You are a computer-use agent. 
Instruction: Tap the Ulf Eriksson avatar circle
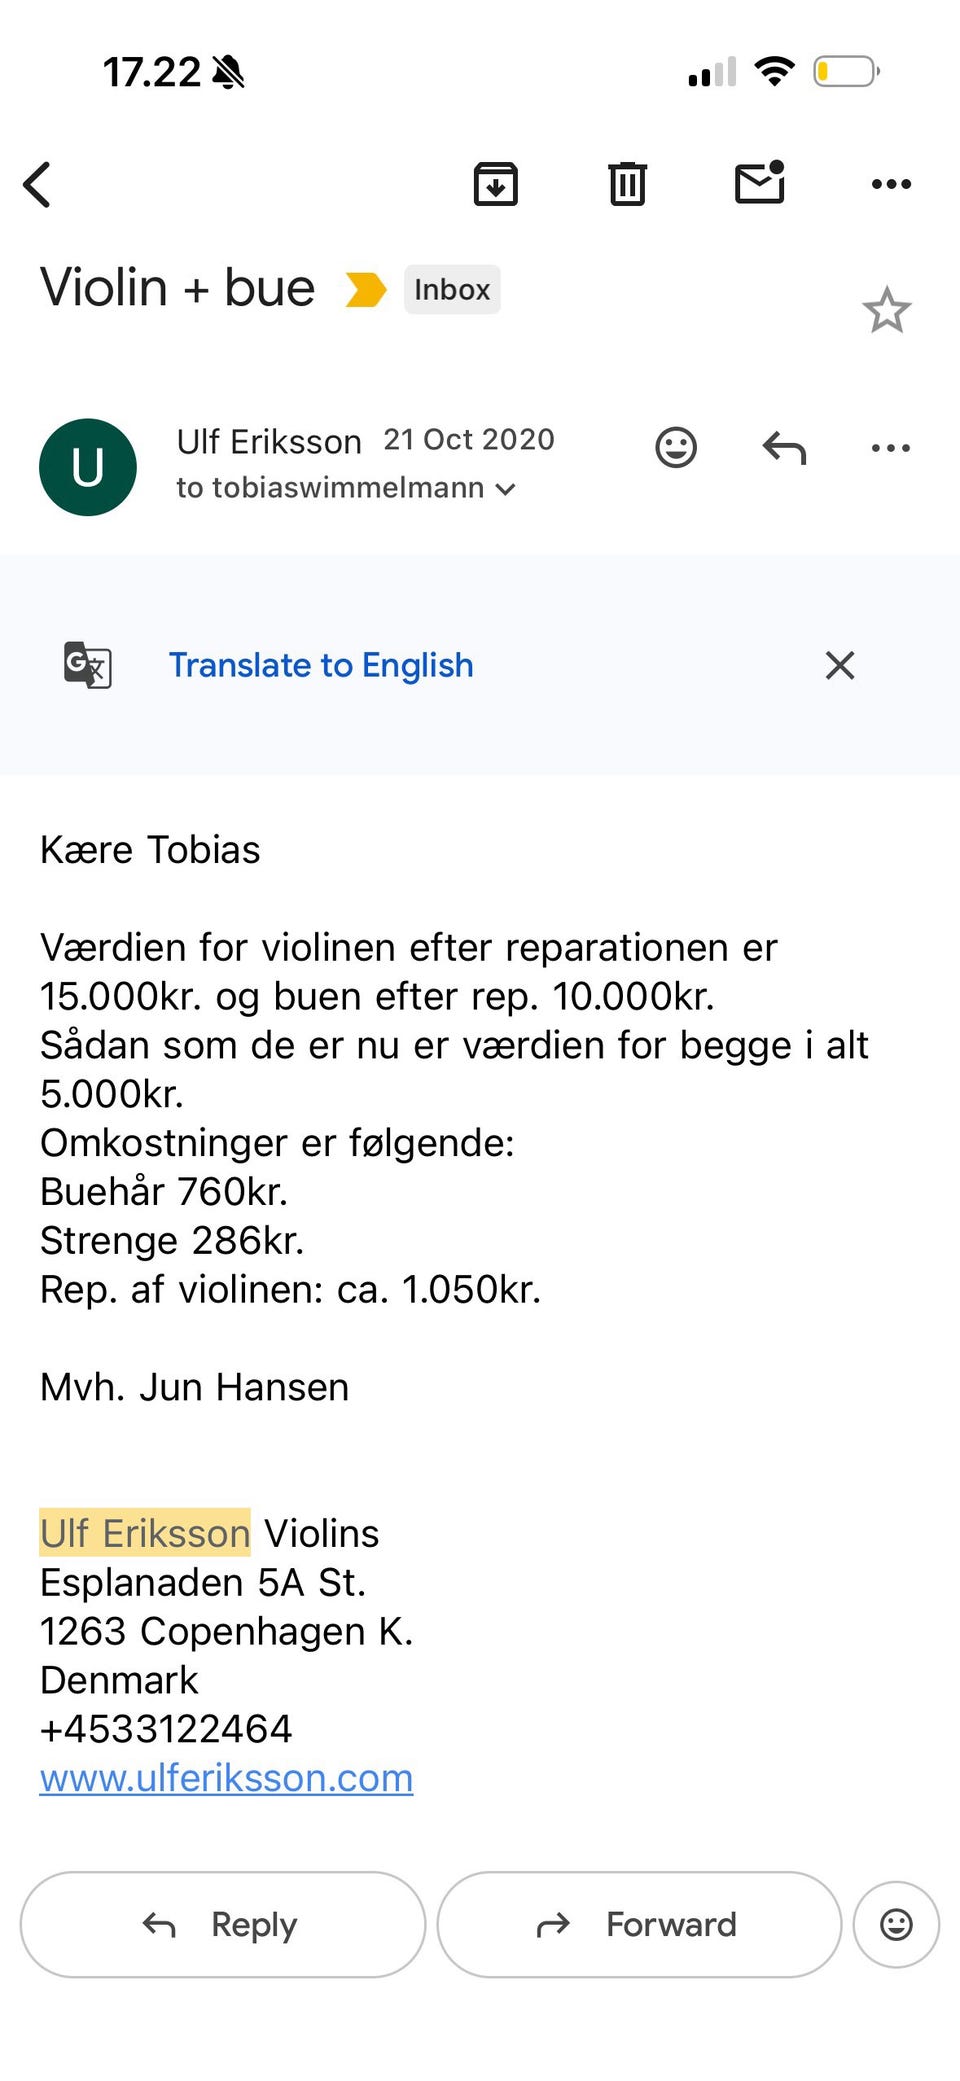tap(88, 467)
